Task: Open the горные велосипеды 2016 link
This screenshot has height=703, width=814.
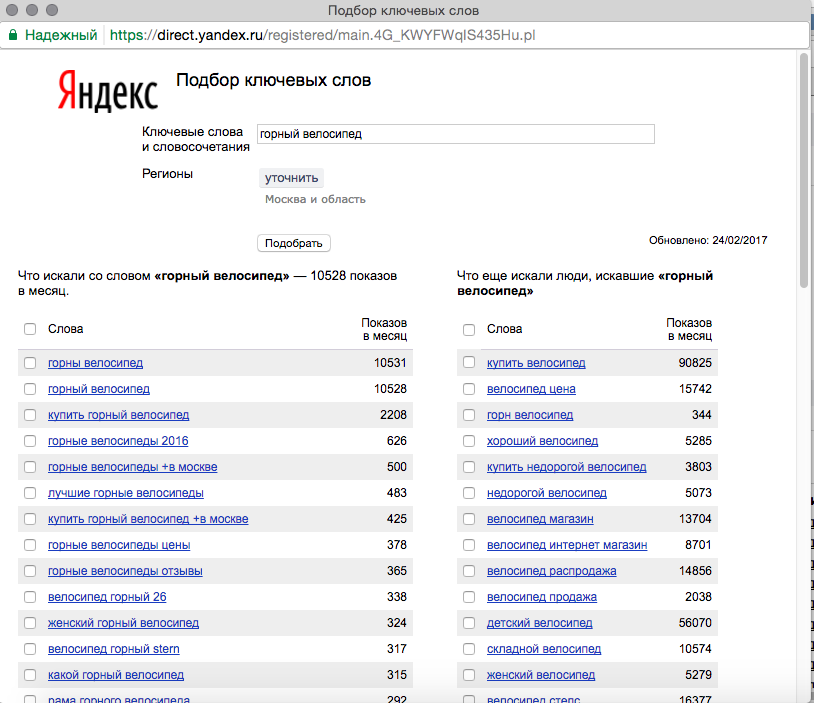Action: pos(118,441)
